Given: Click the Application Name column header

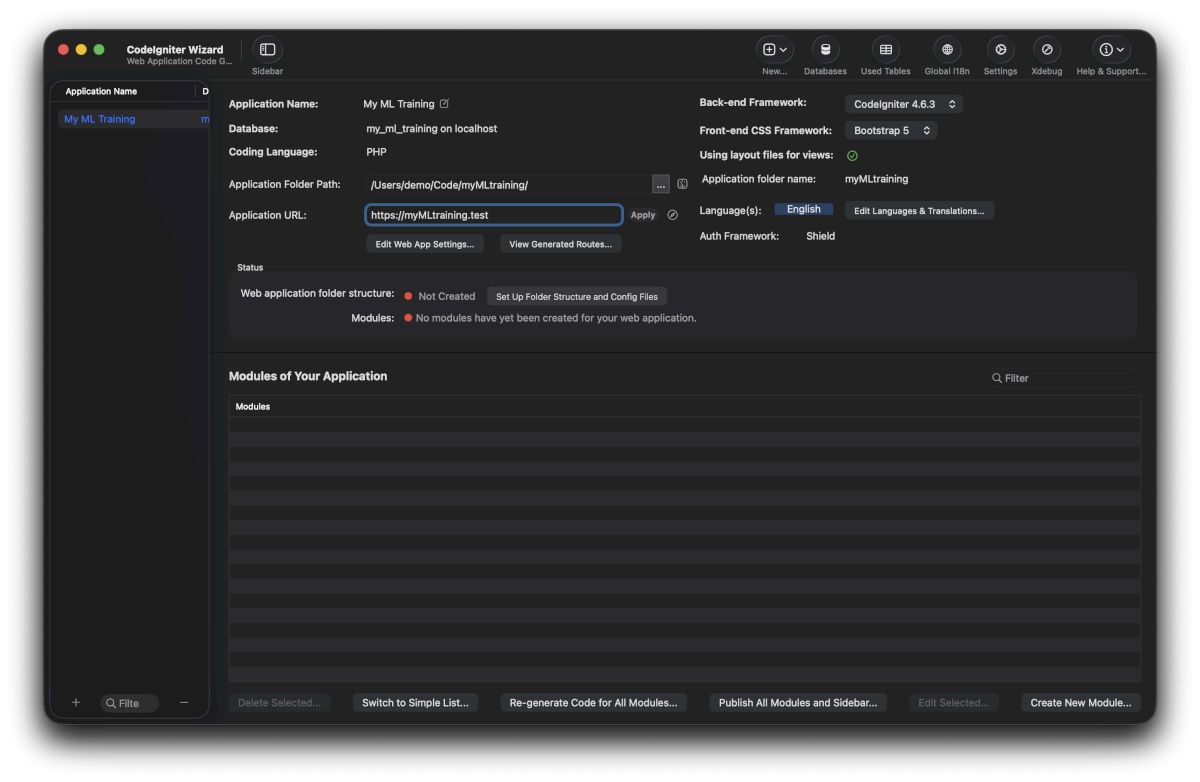Looking at the screenshot, I should point(101,92).
